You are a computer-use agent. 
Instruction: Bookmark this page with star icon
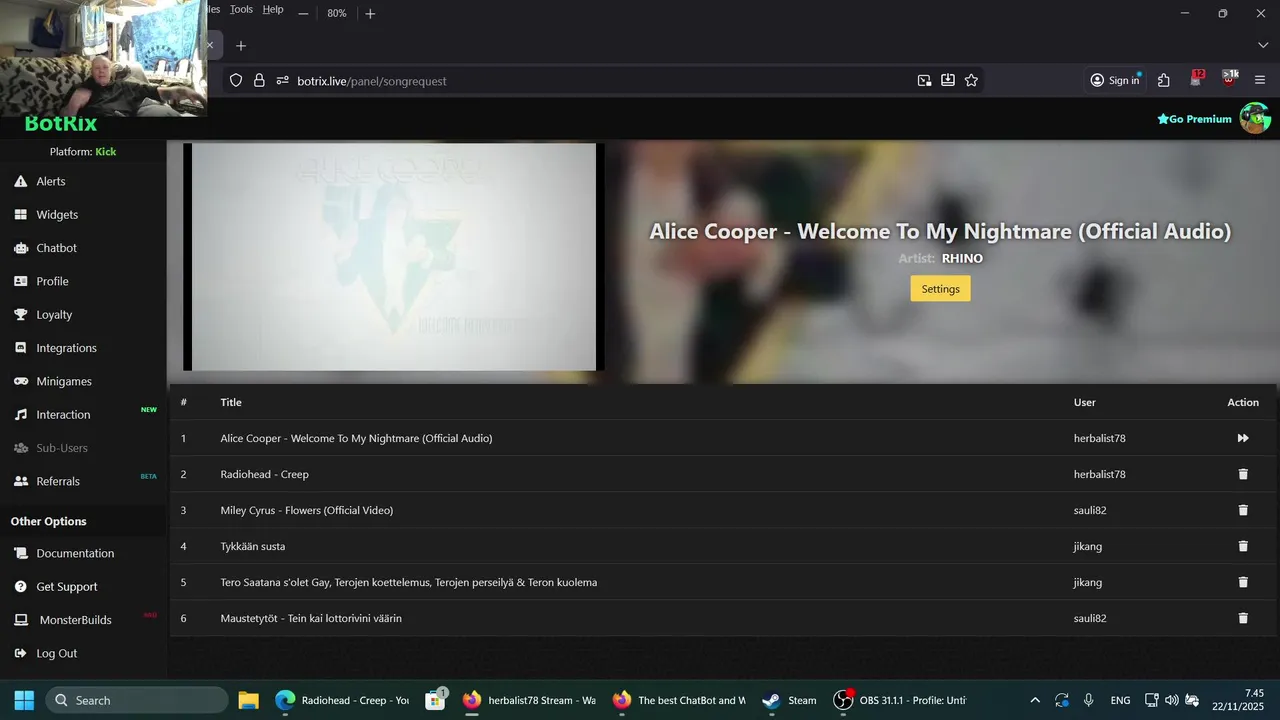click(971, 81)
